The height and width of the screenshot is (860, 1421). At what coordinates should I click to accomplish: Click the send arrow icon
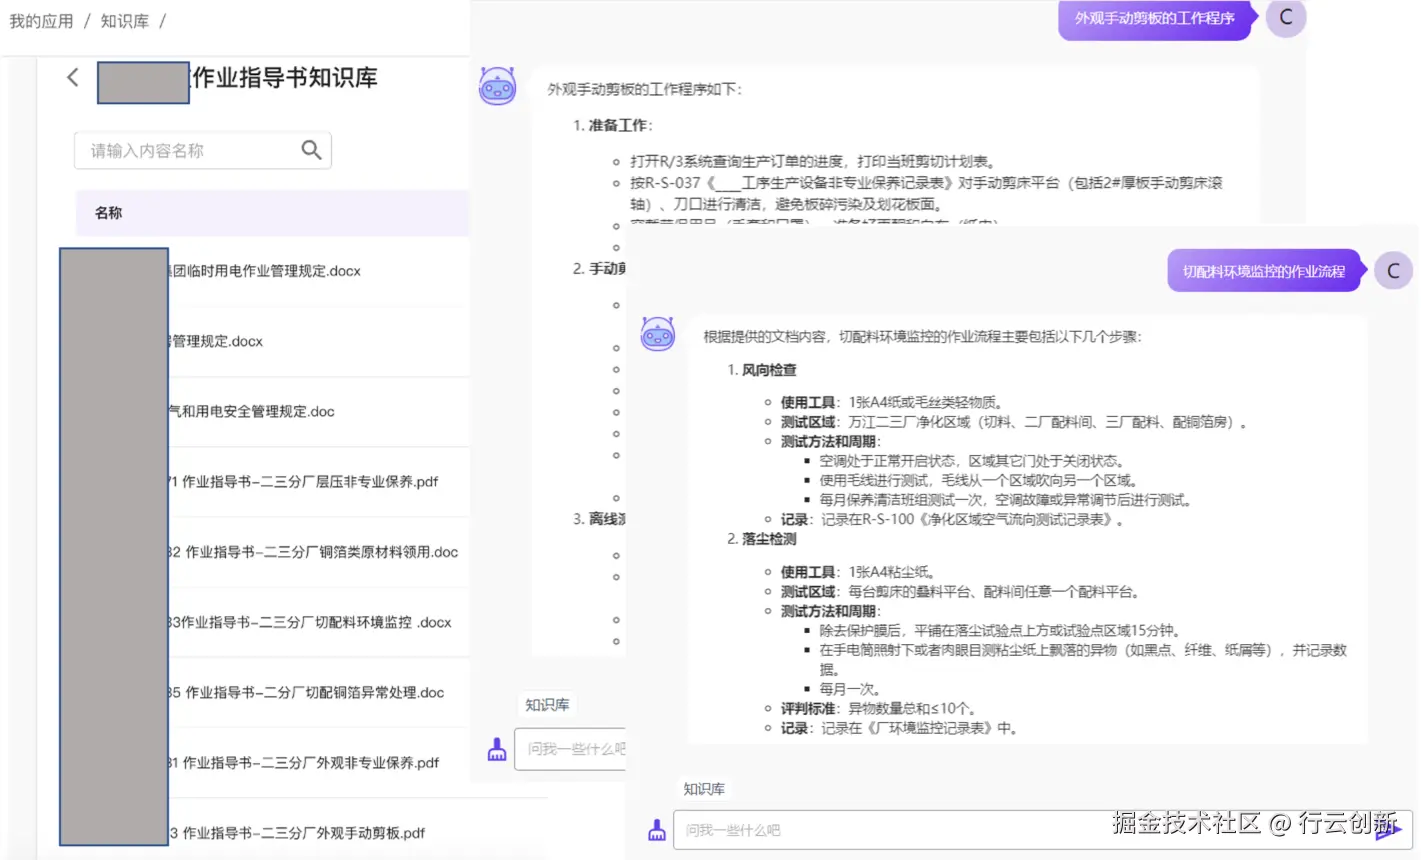1389,830
